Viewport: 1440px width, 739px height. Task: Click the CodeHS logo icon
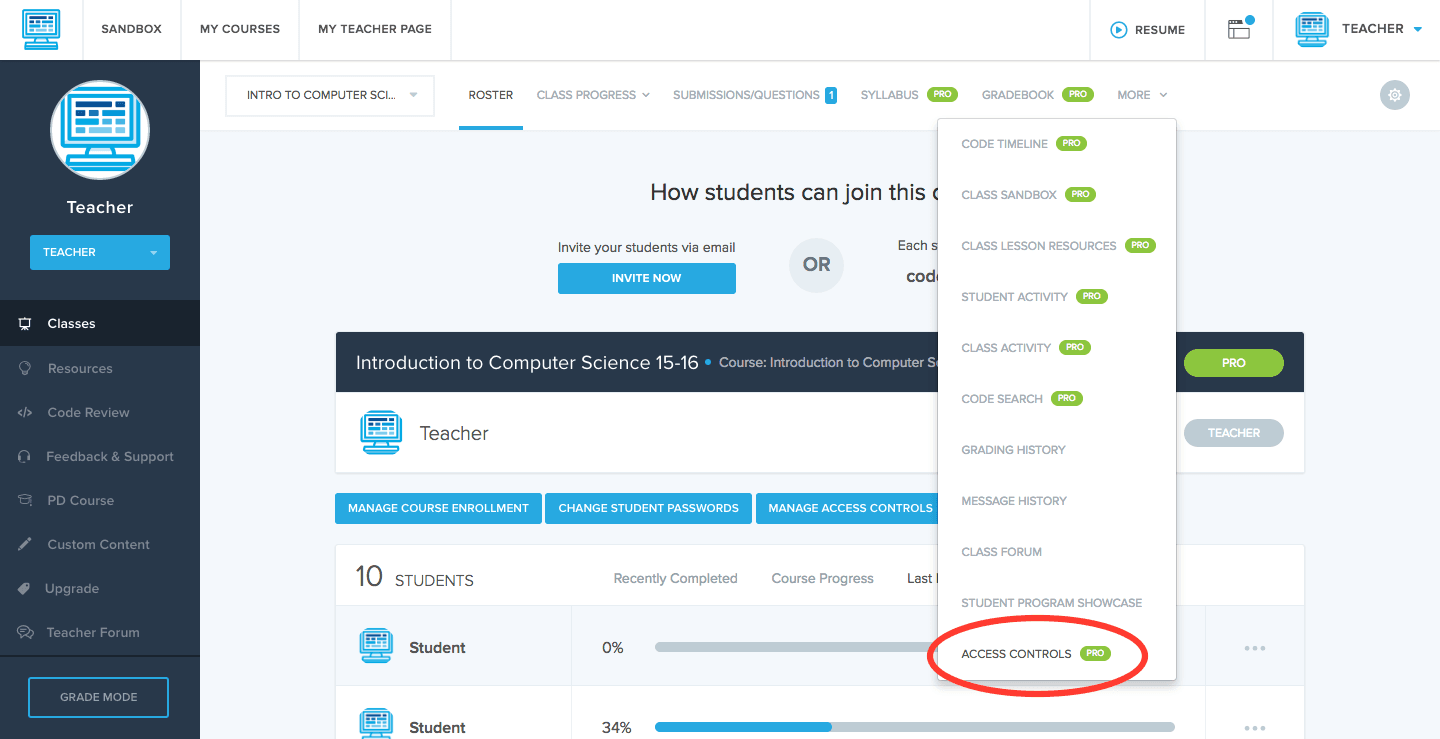(41, 30)
